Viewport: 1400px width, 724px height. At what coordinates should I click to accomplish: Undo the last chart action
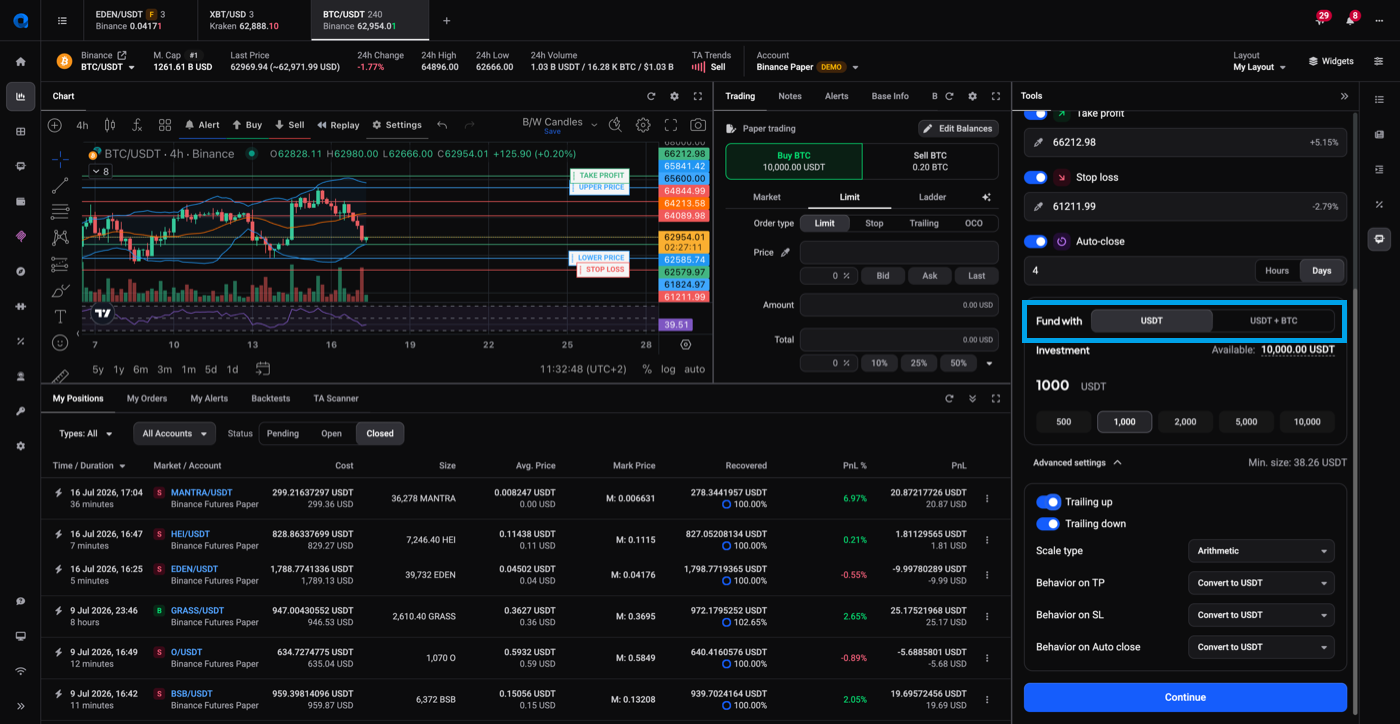(442, 125)
